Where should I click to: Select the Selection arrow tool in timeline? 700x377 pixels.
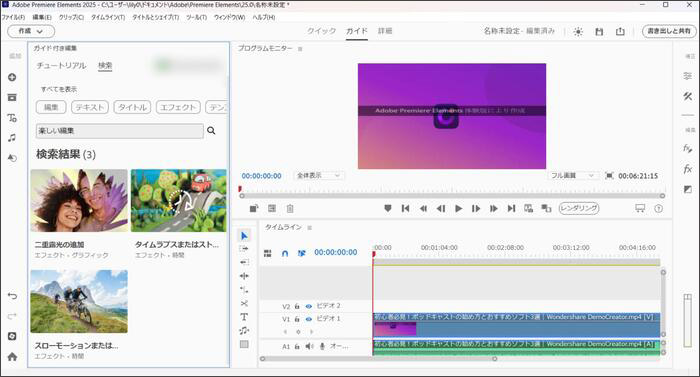[244, 235]
